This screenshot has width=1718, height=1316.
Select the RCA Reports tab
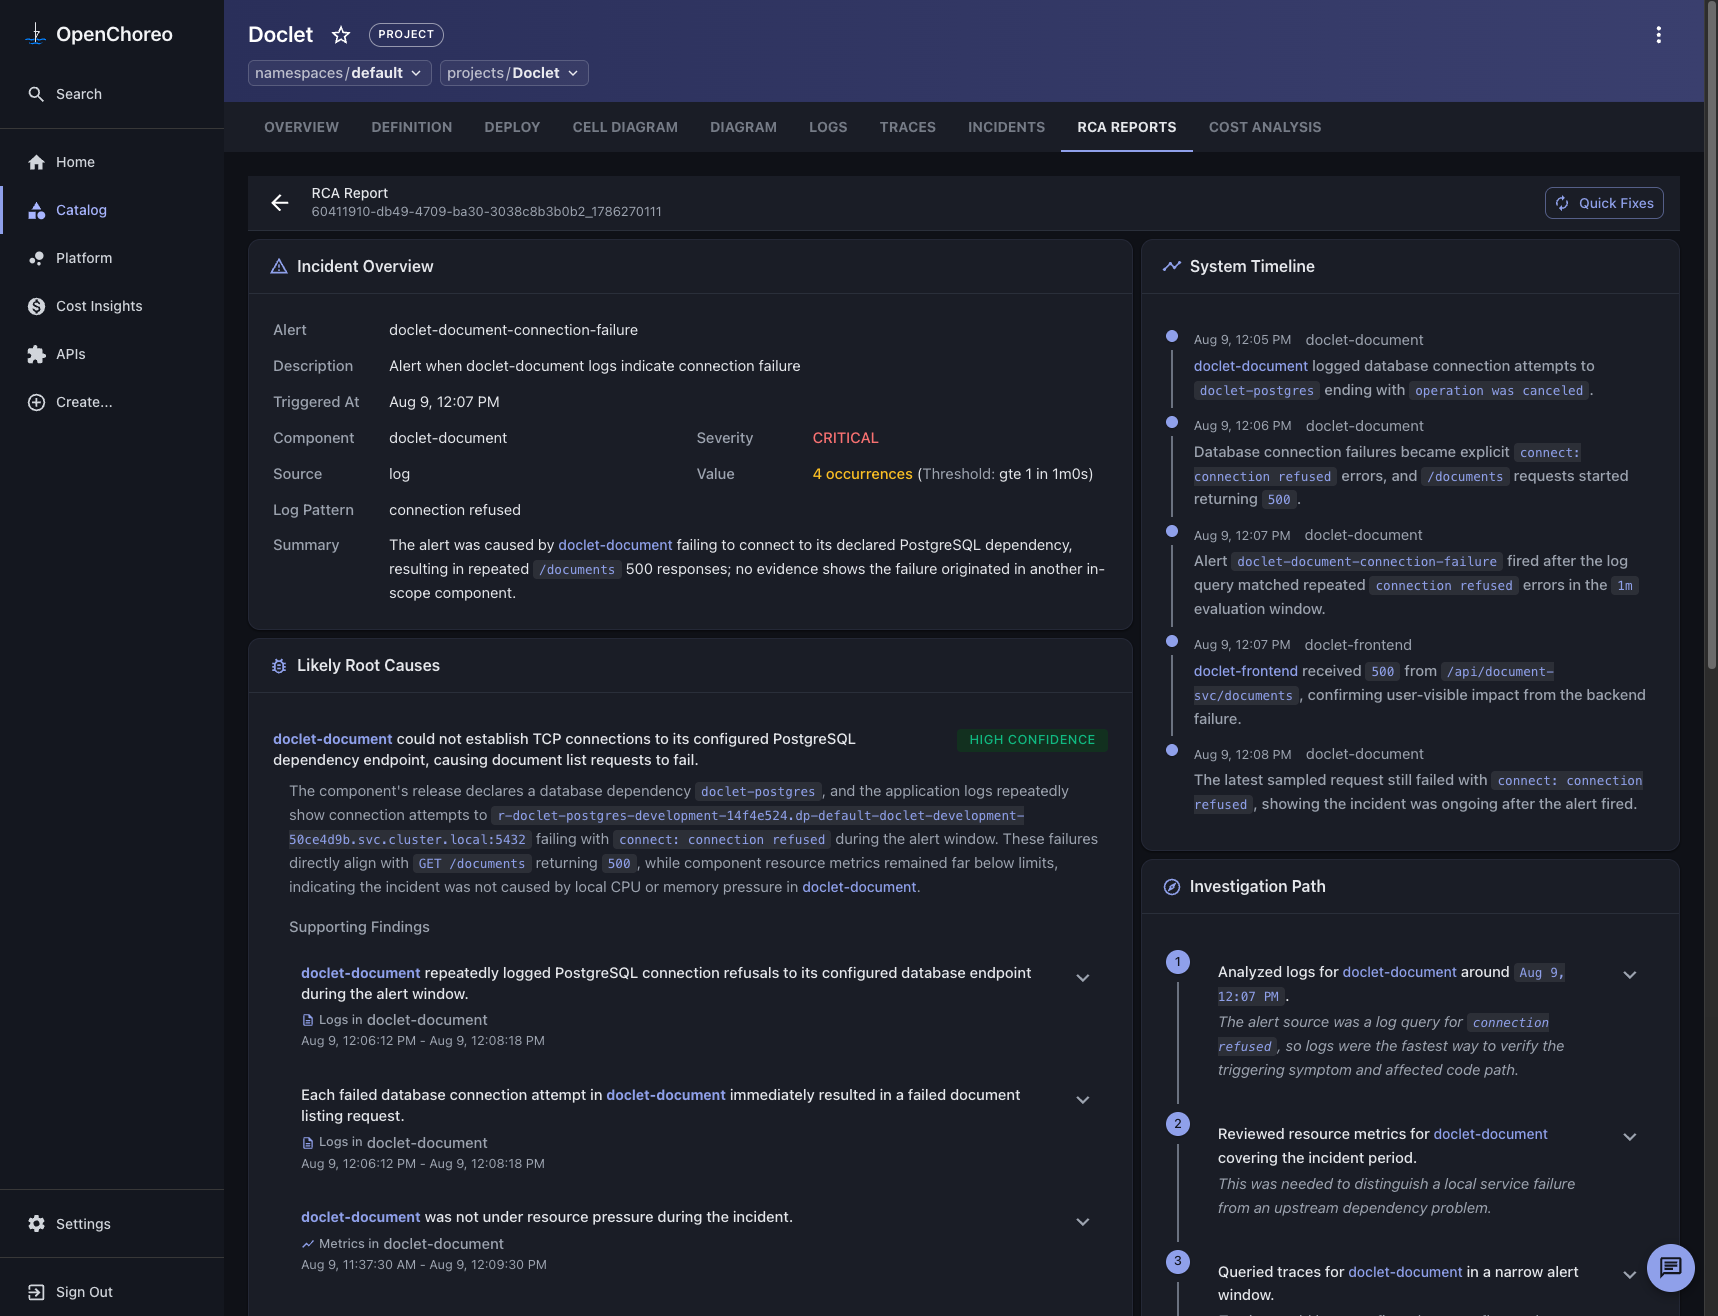(x=1127, y=127)
